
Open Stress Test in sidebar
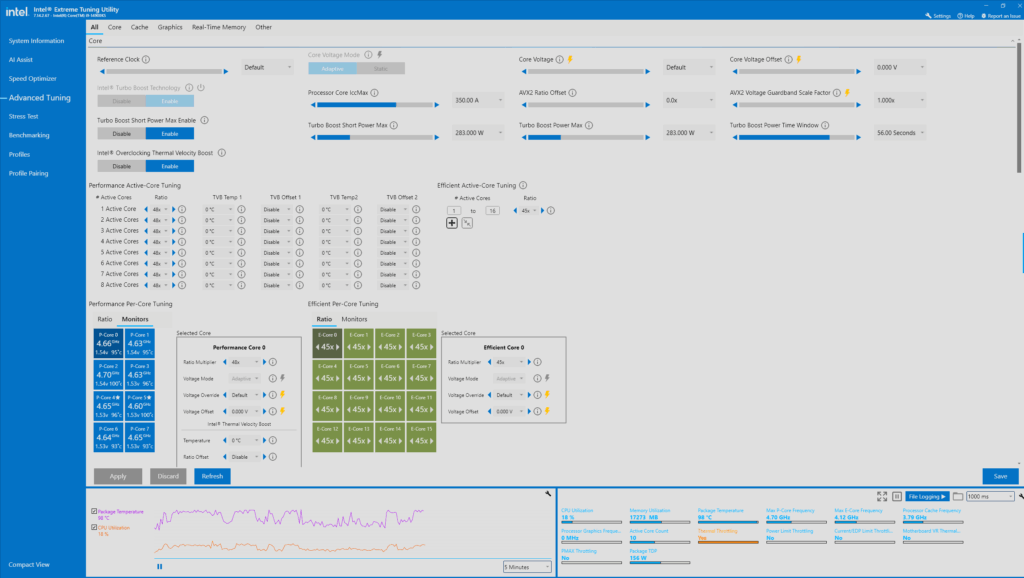pos(24,116)
